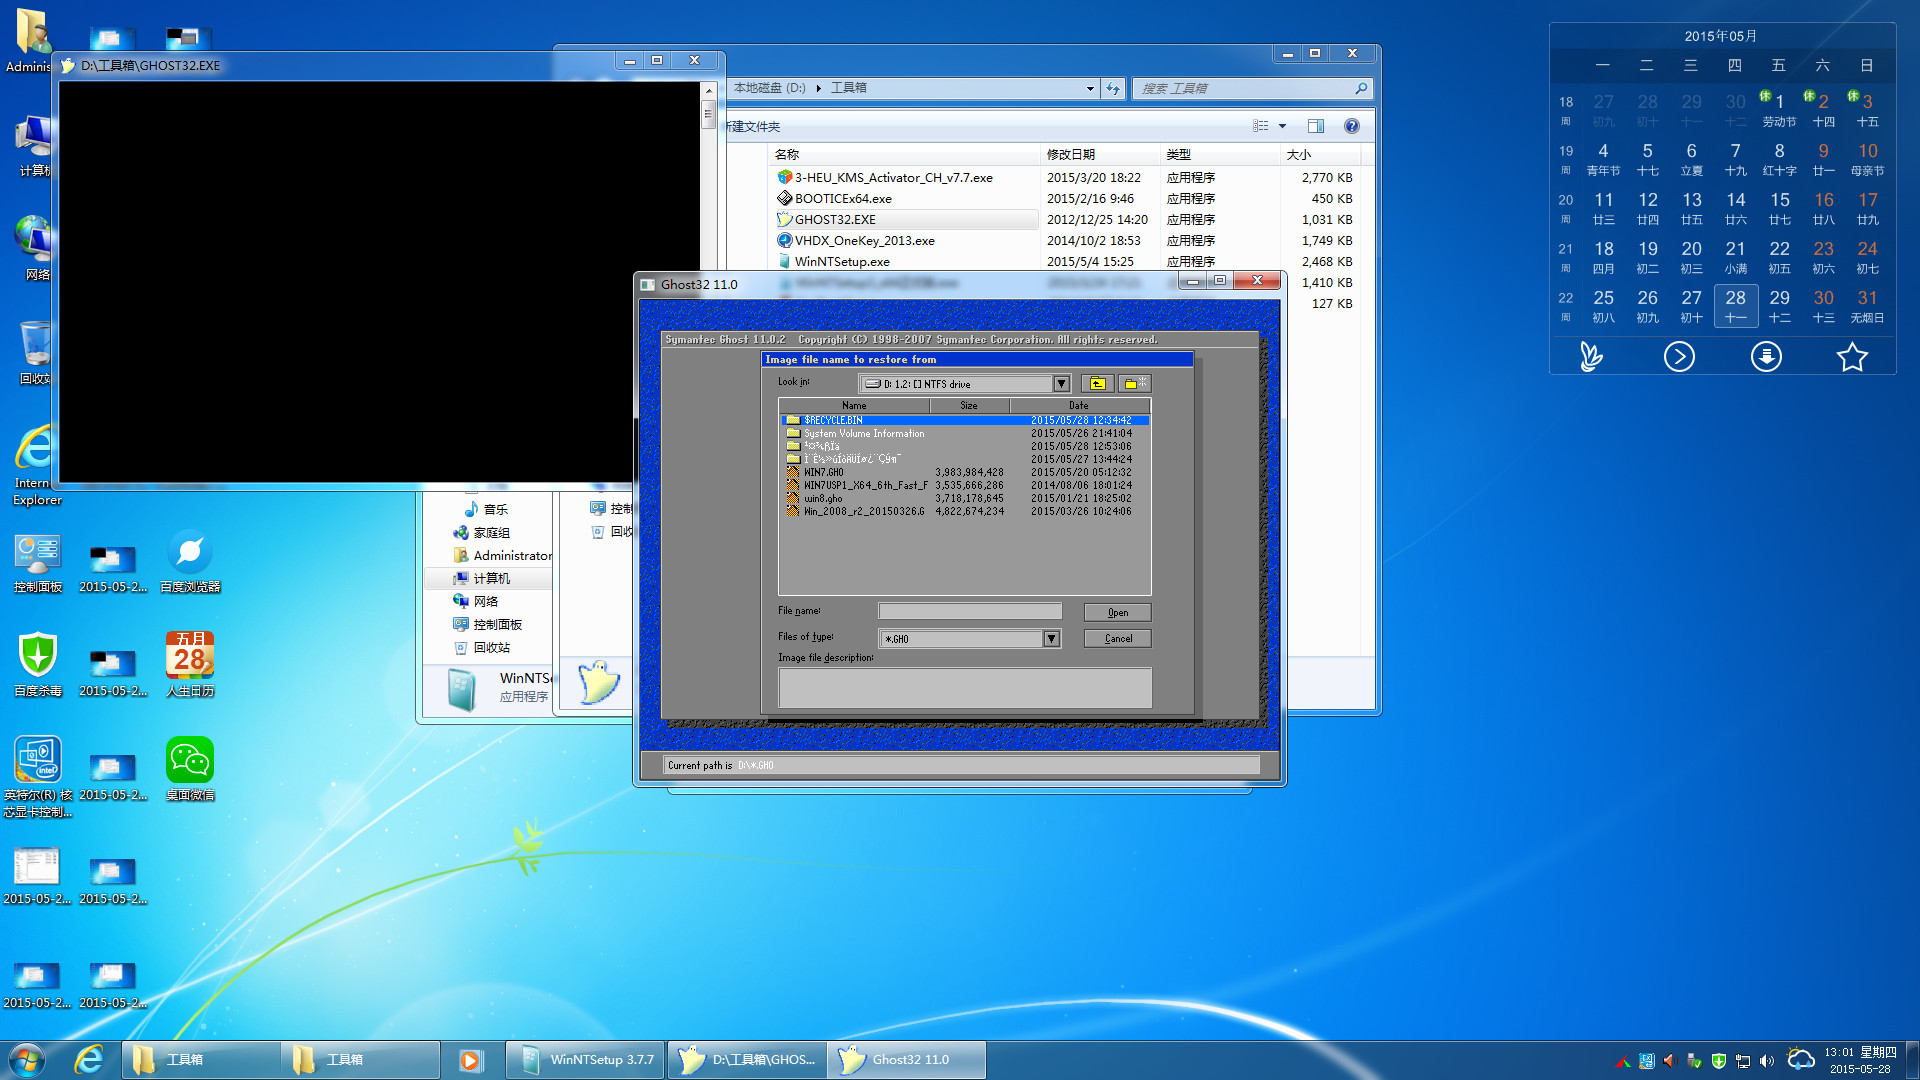Click the up-one-level folder icon in Ghost dialog
This screenshot has width=1920, height=1080.
coord(1097,384)
